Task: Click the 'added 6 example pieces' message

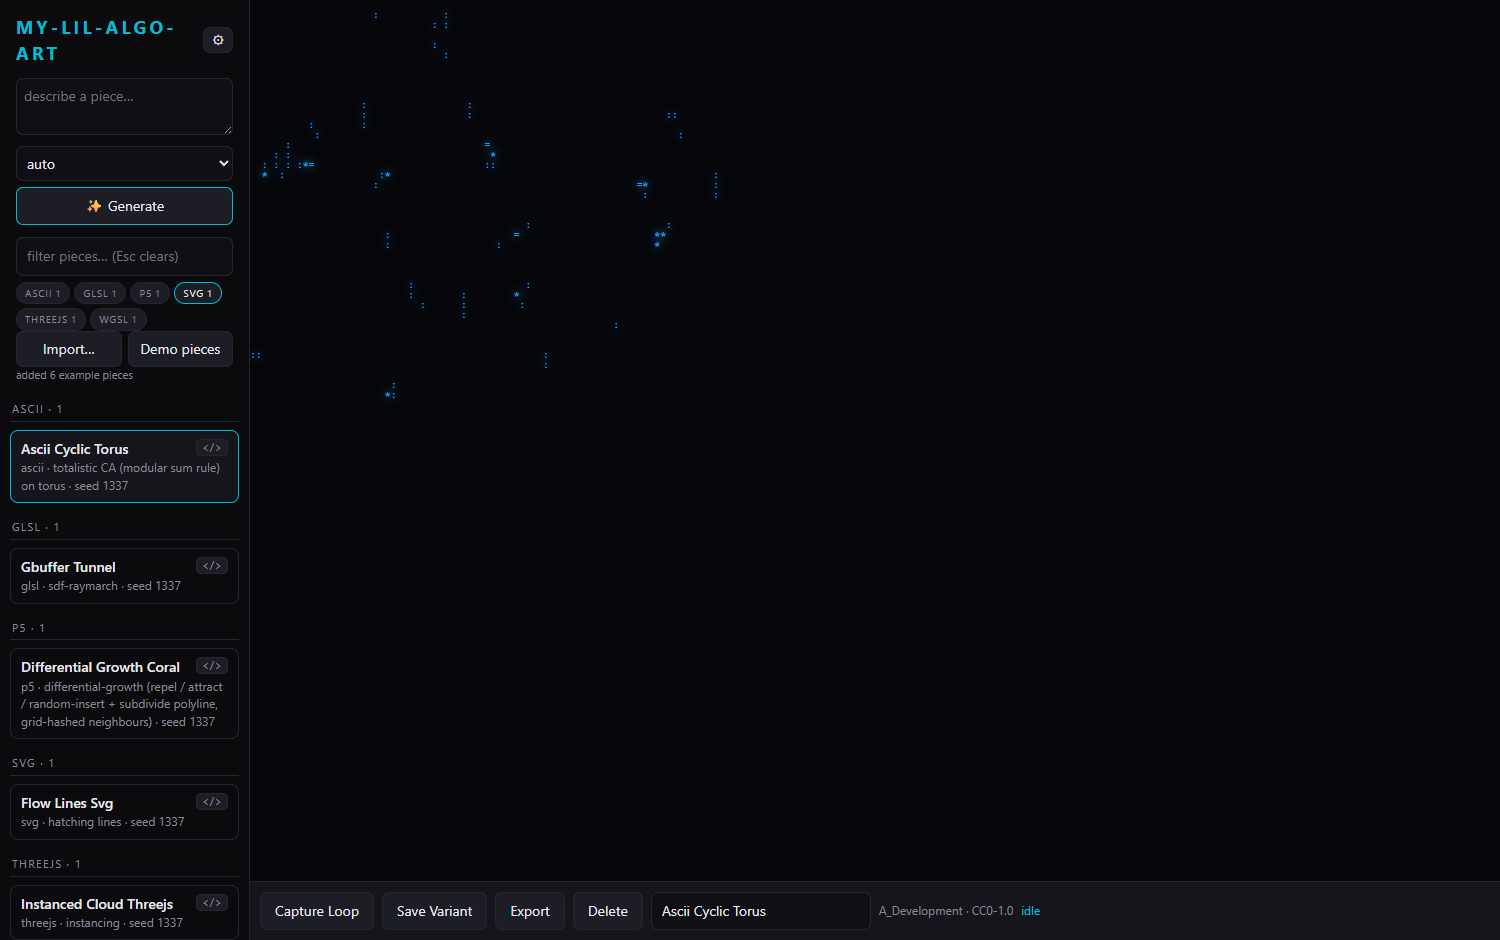Action: tap(74, 375)
